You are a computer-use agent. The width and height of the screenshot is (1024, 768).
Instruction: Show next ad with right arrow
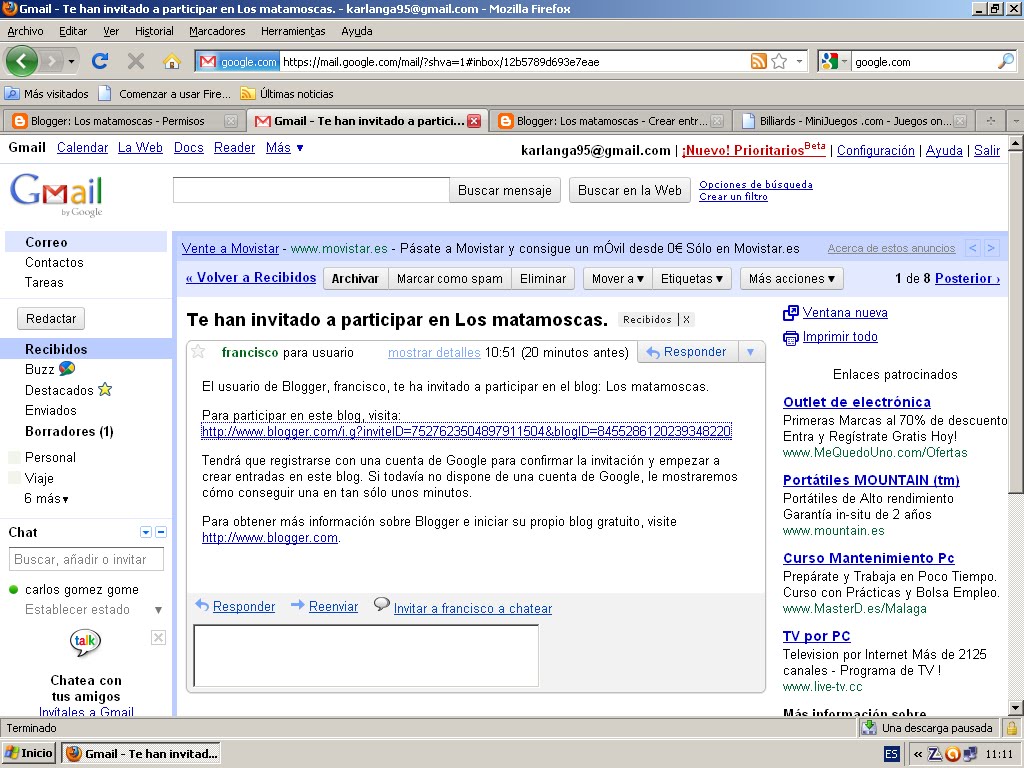coord(991,248)
